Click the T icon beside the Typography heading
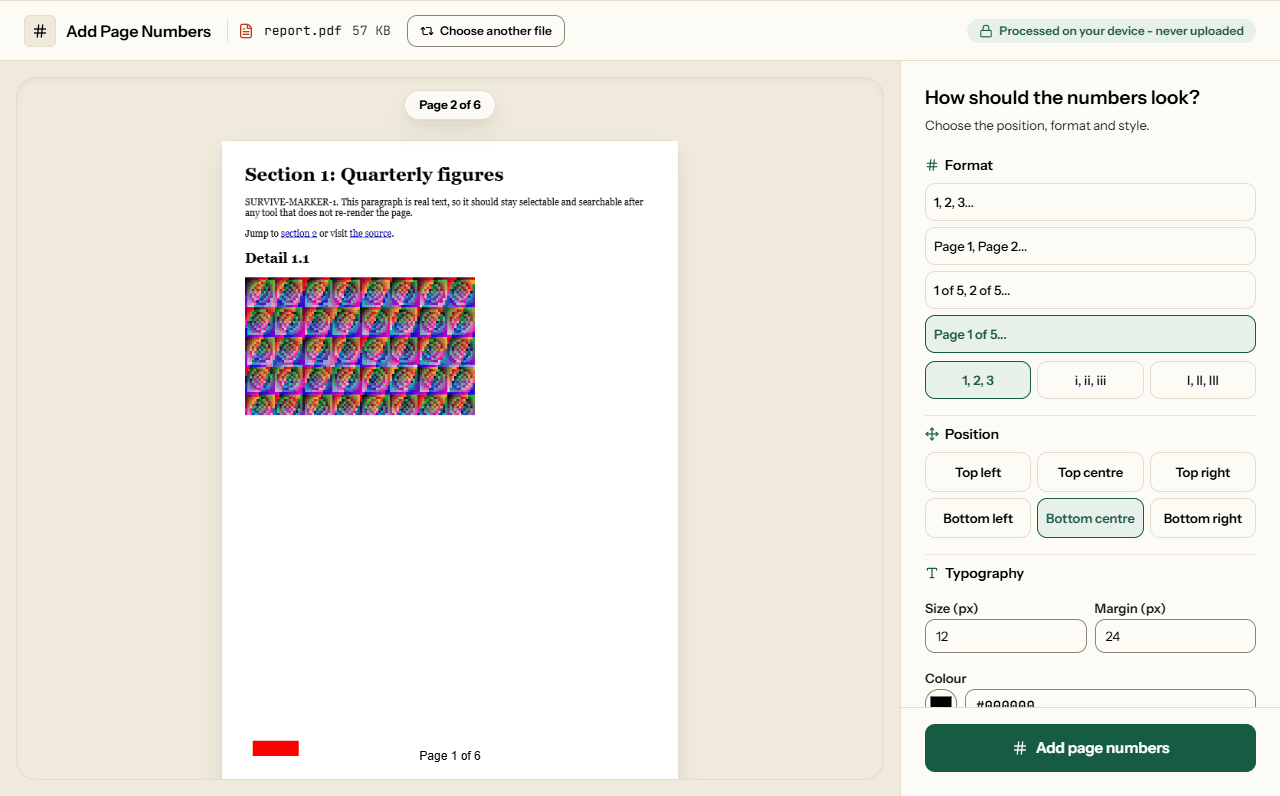This screenshot has height=796, width=1280. pos(932,573)
